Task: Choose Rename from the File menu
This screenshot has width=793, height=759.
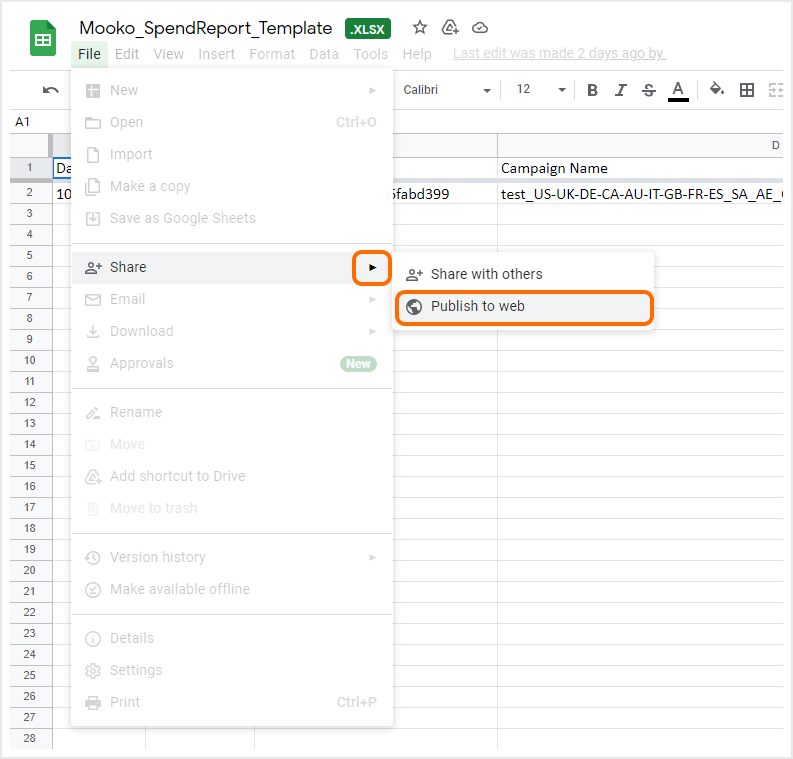Action: point(232,413)
